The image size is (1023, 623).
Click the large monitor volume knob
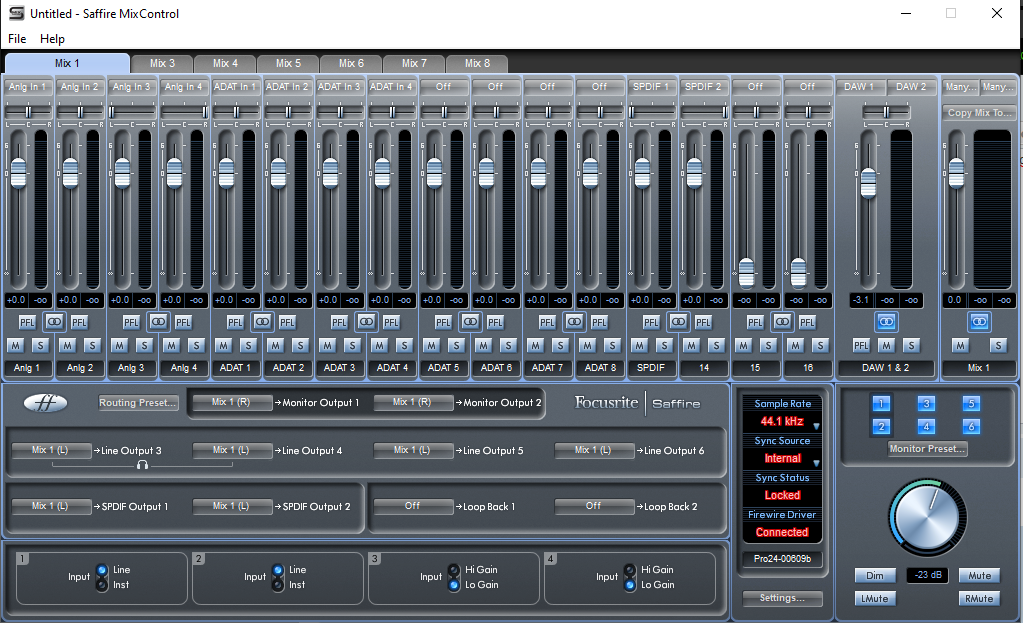click(927, 518)
